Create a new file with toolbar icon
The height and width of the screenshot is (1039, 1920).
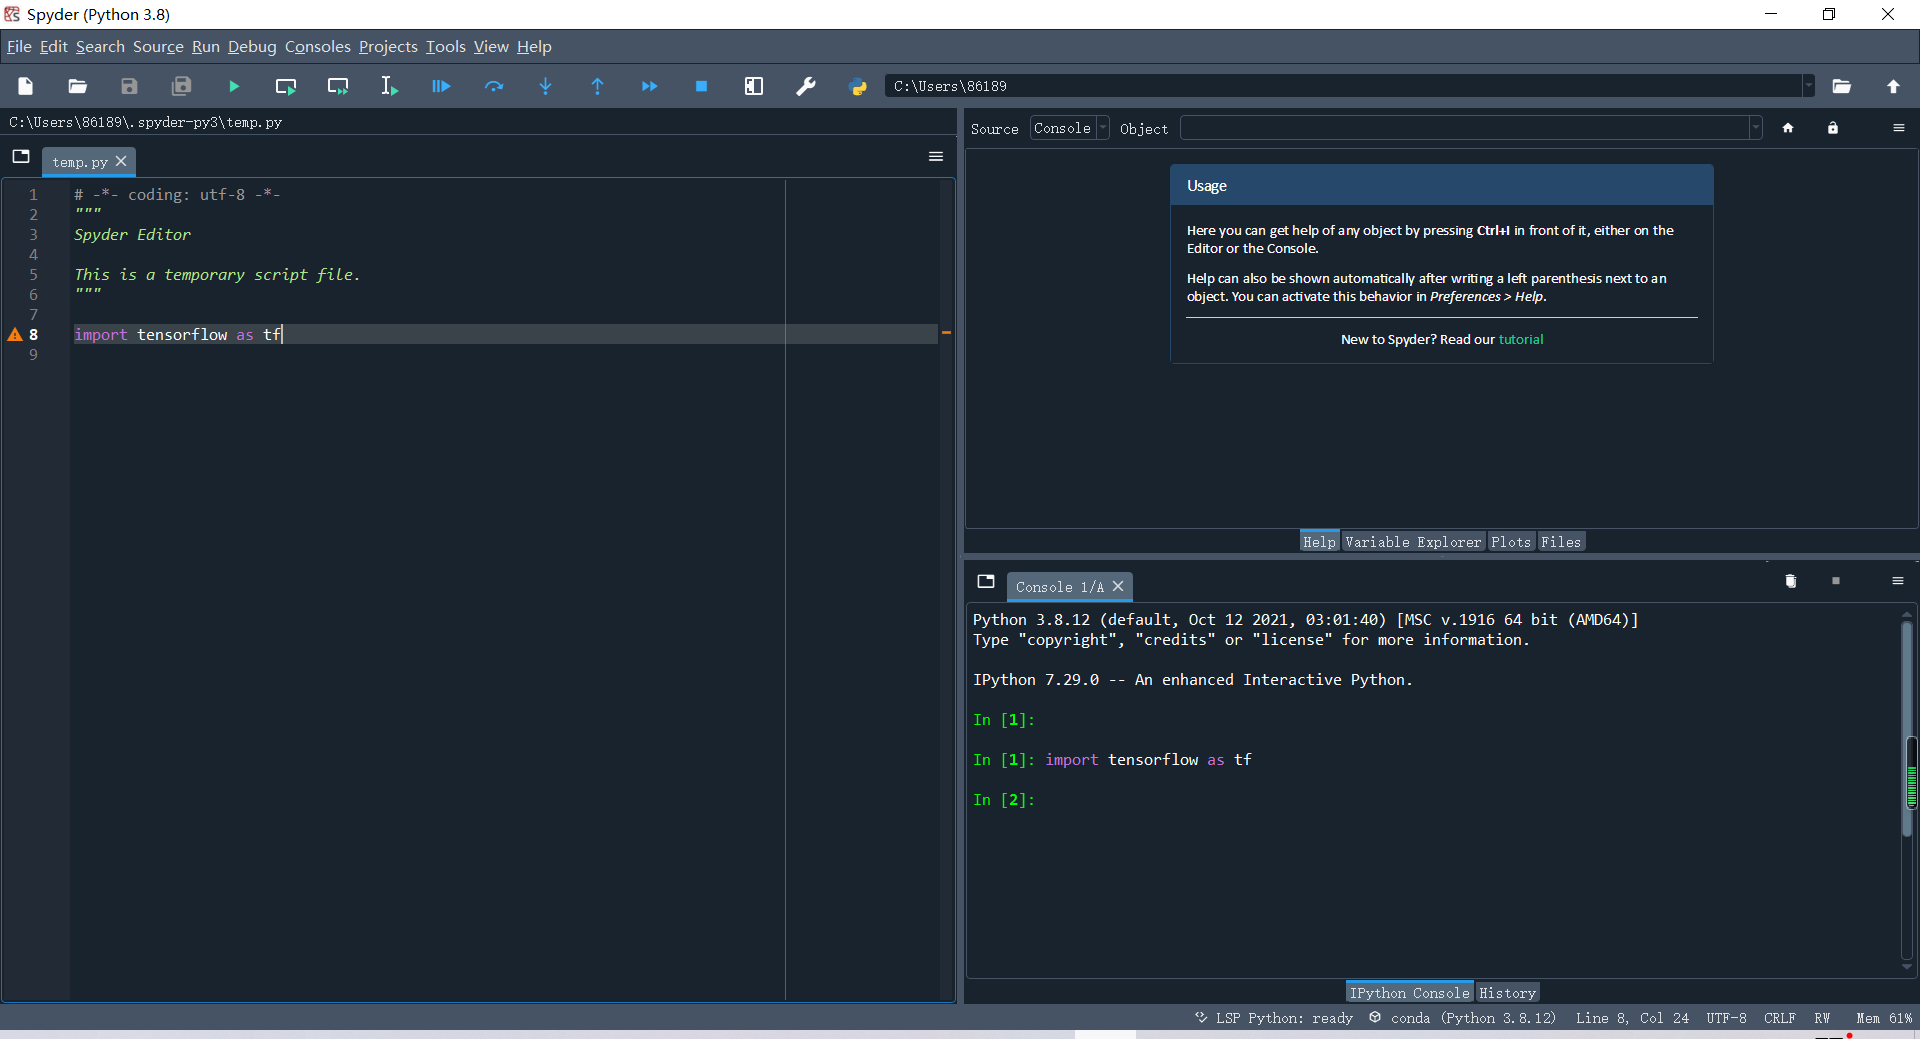26,86
